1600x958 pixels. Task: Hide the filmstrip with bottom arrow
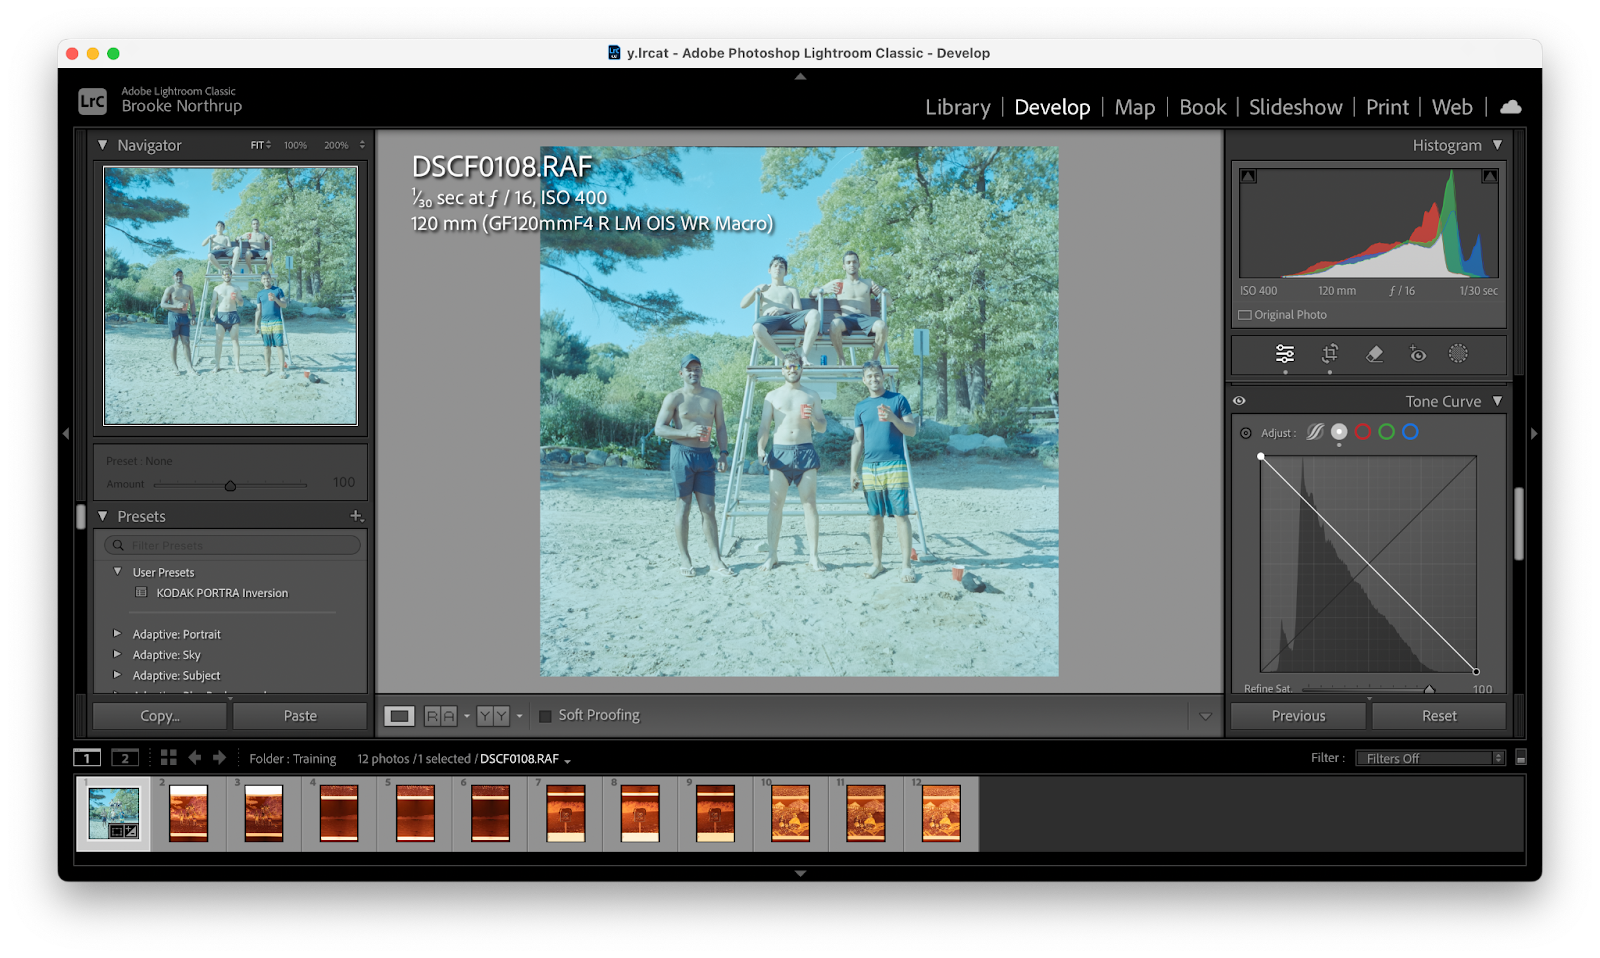tap(800, 873)
